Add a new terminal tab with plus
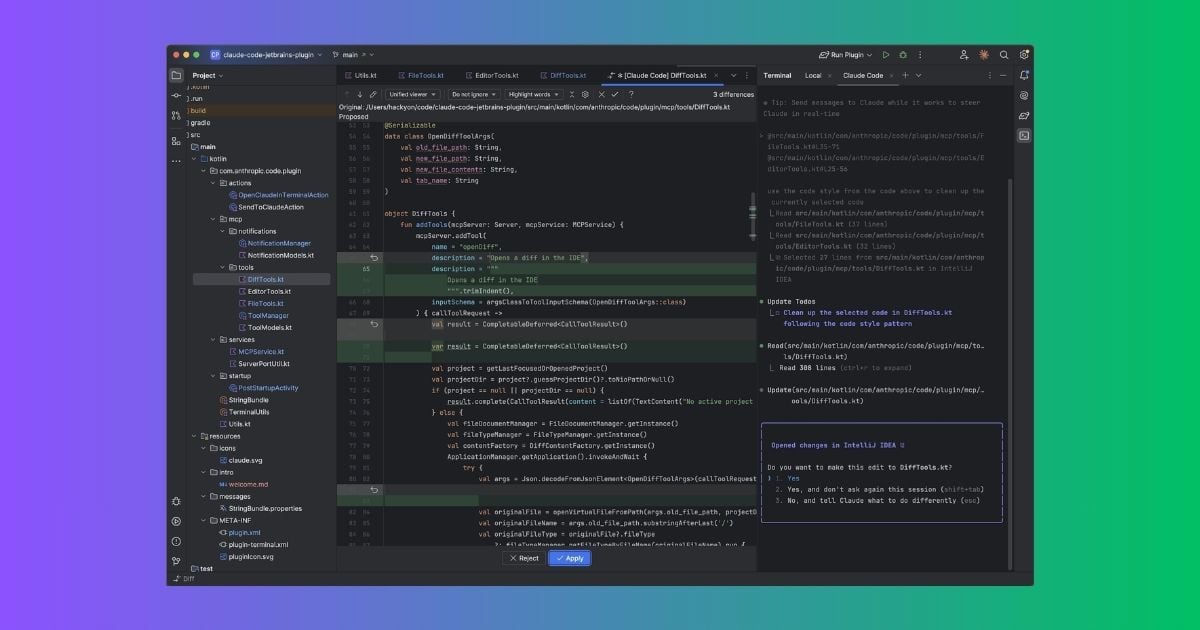The height and width of the screenshot is (630, 1200). point(905,75)
